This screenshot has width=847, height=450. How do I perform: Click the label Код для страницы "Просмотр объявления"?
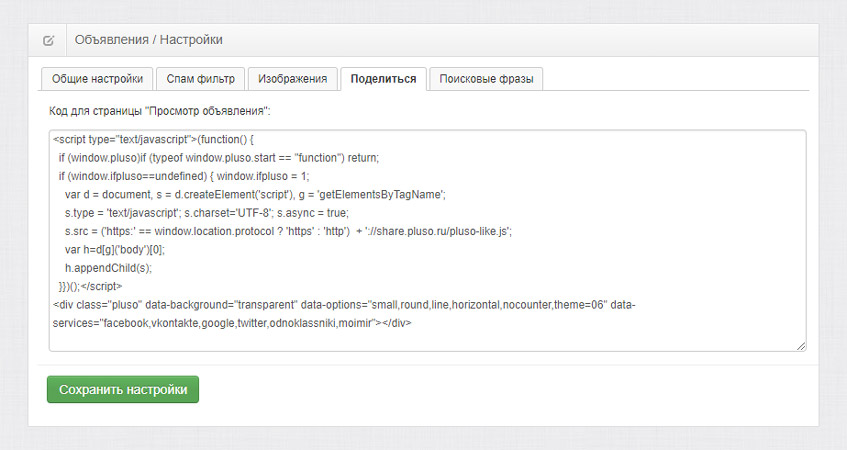pyautogui.click(x=159, y=111)
